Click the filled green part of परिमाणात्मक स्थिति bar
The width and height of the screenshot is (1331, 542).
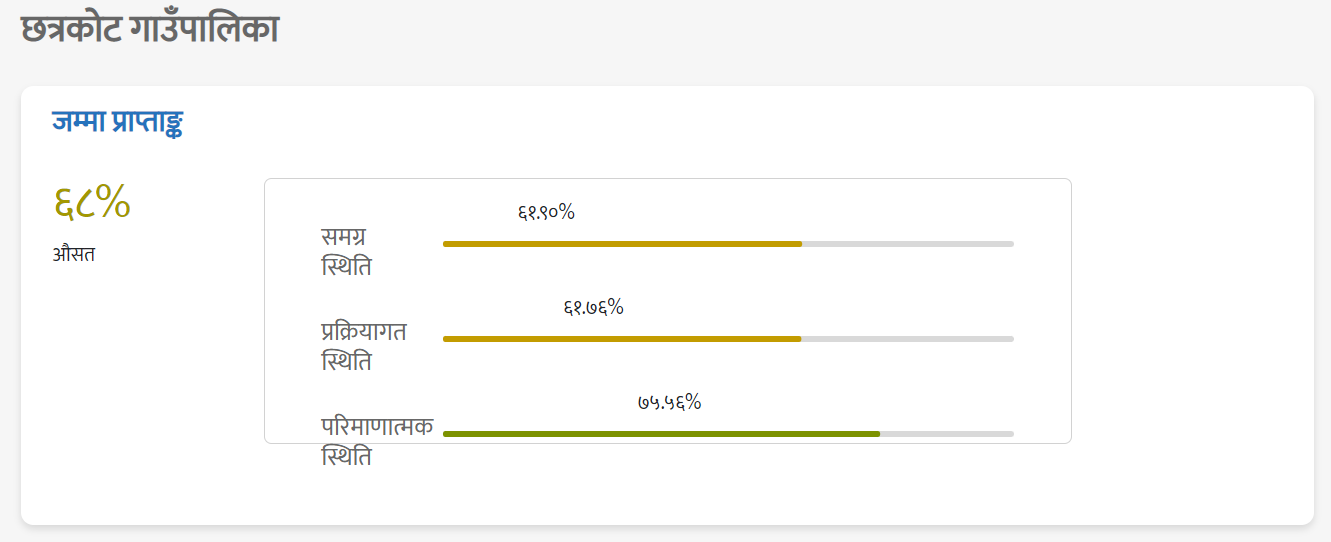click(661, 434)
